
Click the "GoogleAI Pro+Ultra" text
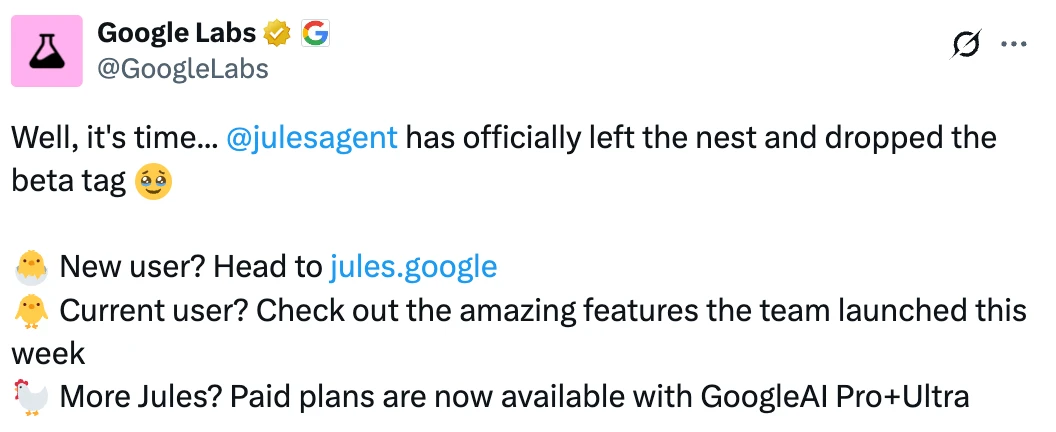point(836,396)
